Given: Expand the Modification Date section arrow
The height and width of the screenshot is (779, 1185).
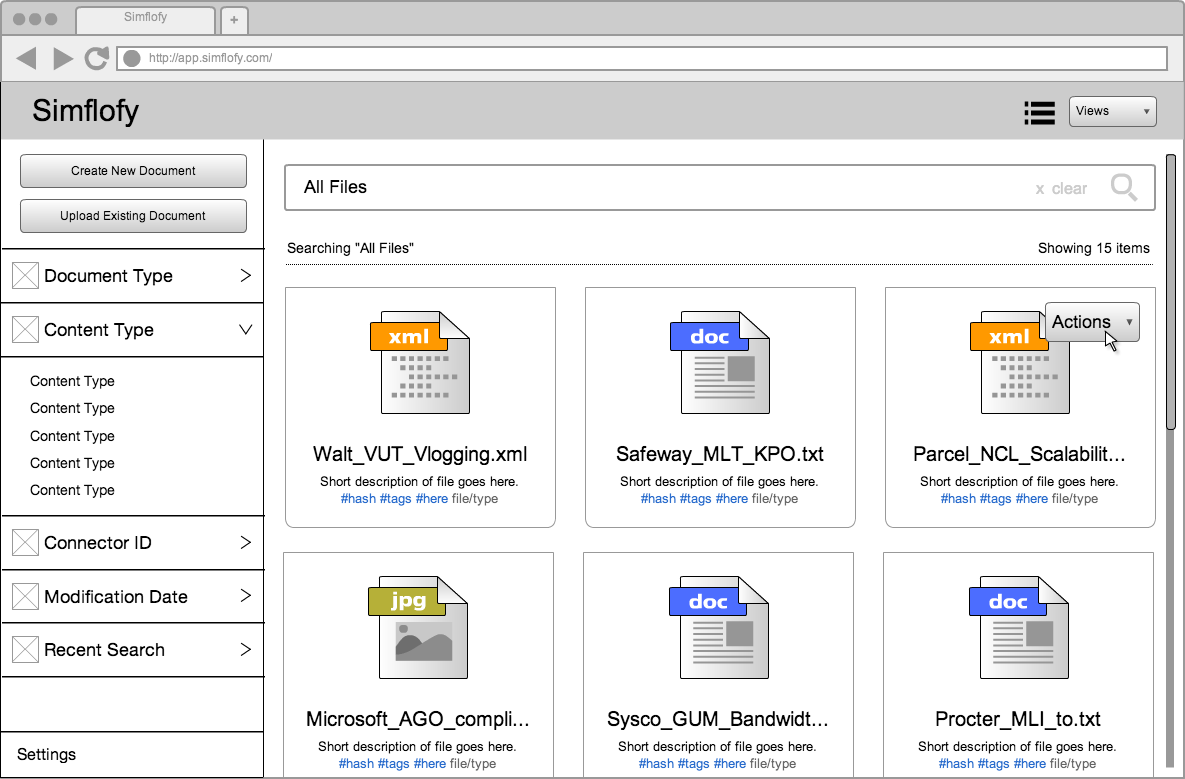Looking at the screenshot, I should pyautogui.click(x=245, y=597).
